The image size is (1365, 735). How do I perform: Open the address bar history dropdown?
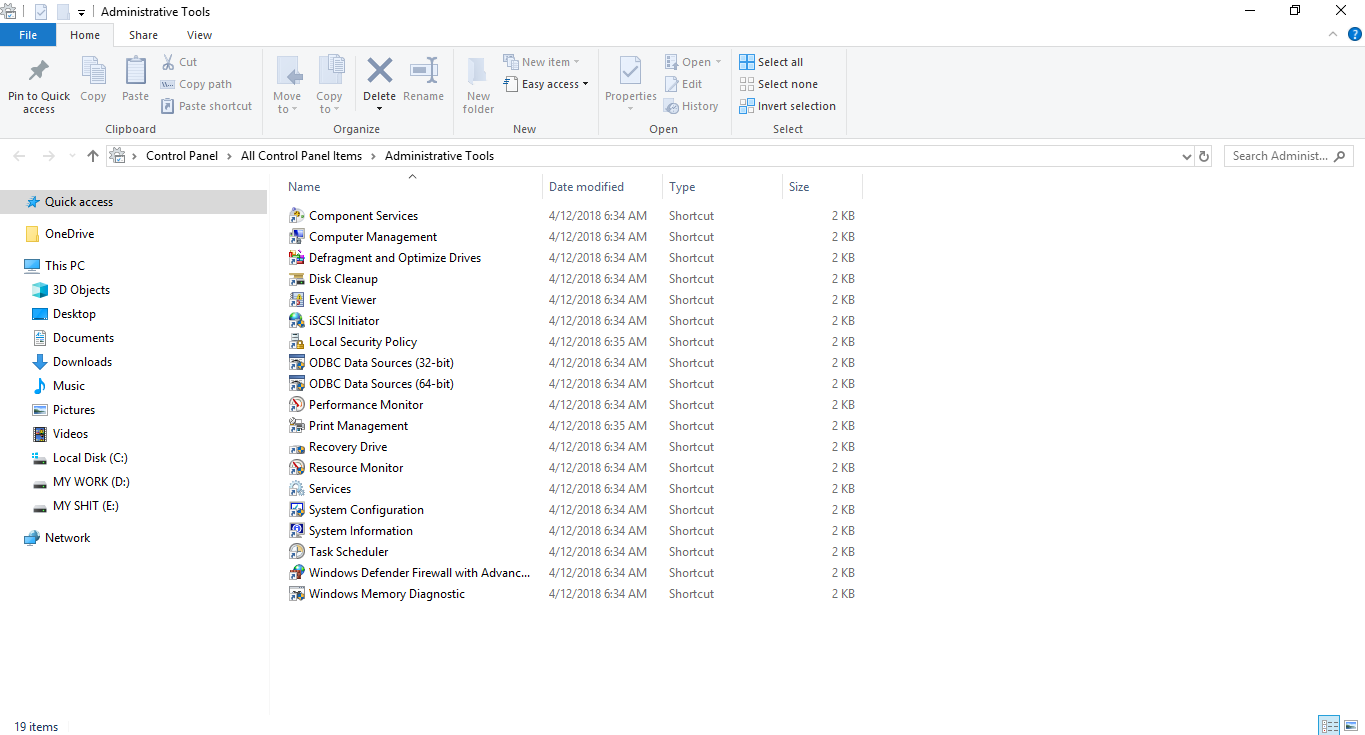click(x=1187, y=156)
